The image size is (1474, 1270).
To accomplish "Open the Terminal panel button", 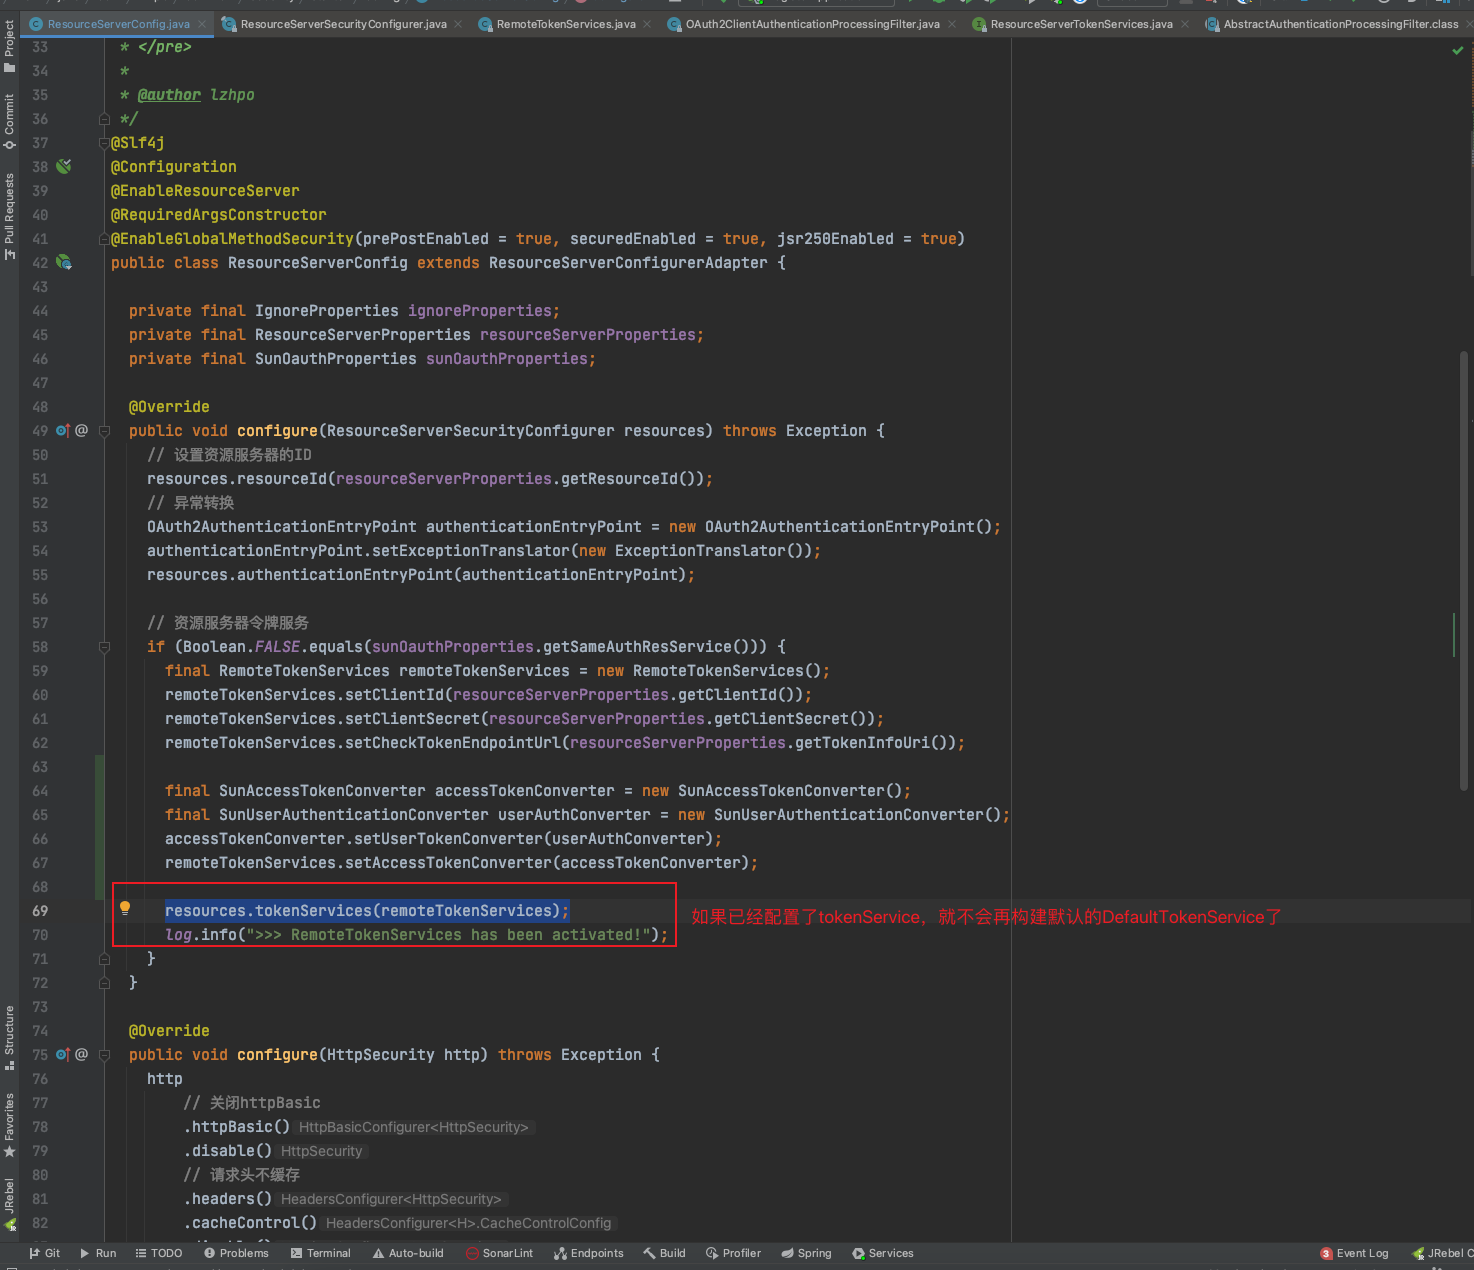I will (x=320, y=1253).
